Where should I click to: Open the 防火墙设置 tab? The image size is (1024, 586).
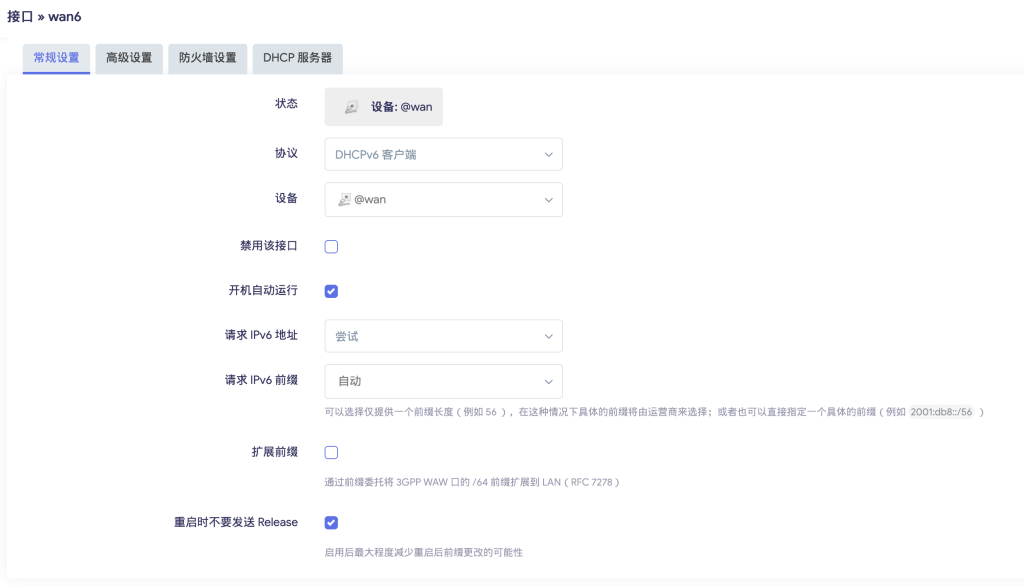coord(207,58)
